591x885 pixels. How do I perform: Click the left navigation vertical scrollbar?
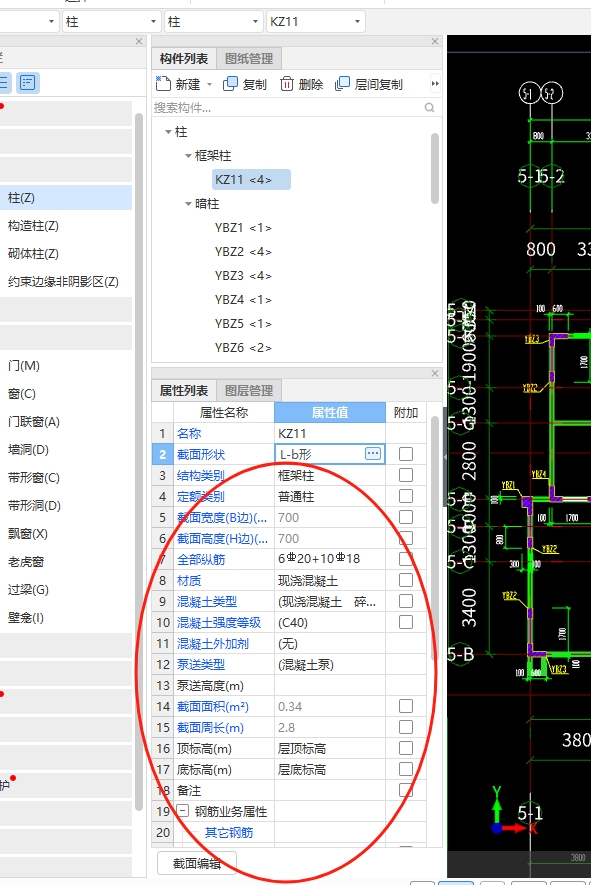[139, 463]
